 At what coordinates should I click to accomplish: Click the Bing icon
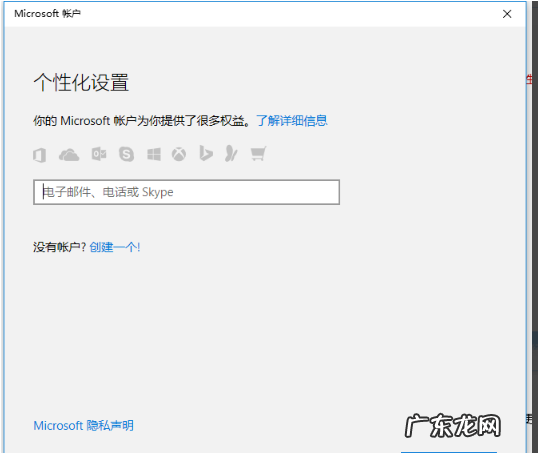[206, 153]
